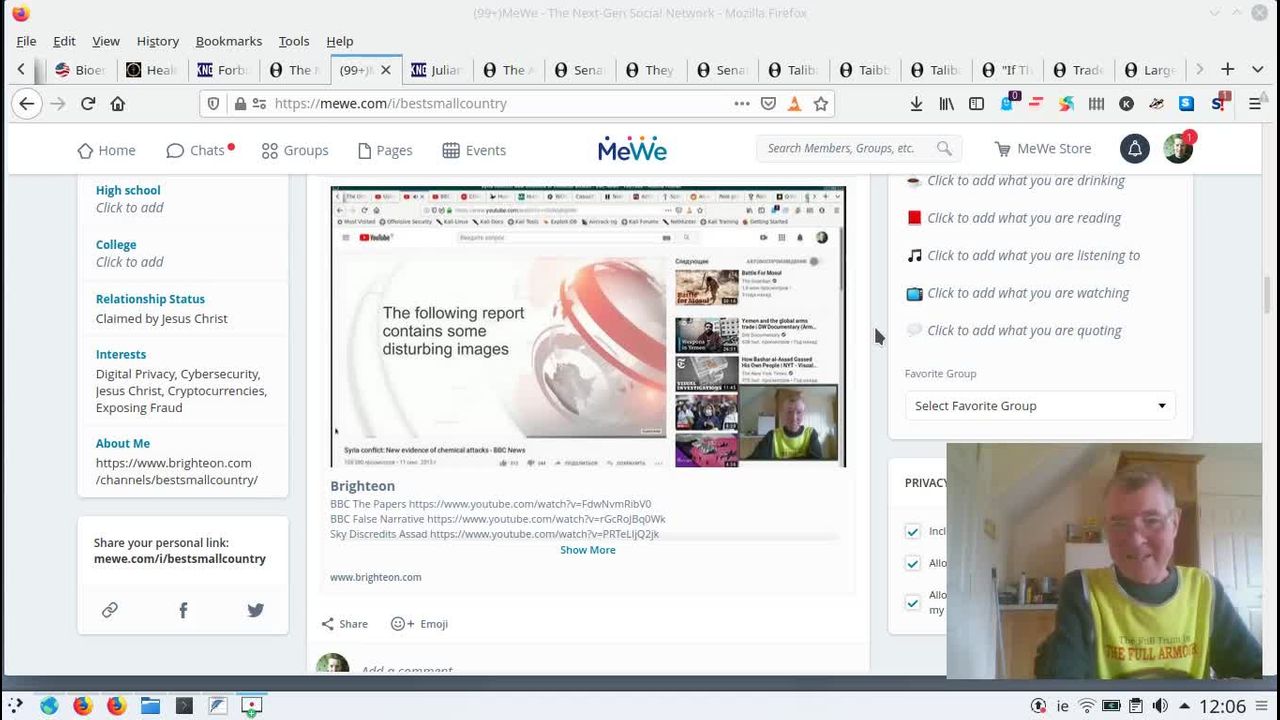Open MeWe notifications bell
Image resolution: width=1280 pixels, height=720 pixels.
pos(1134,149)
